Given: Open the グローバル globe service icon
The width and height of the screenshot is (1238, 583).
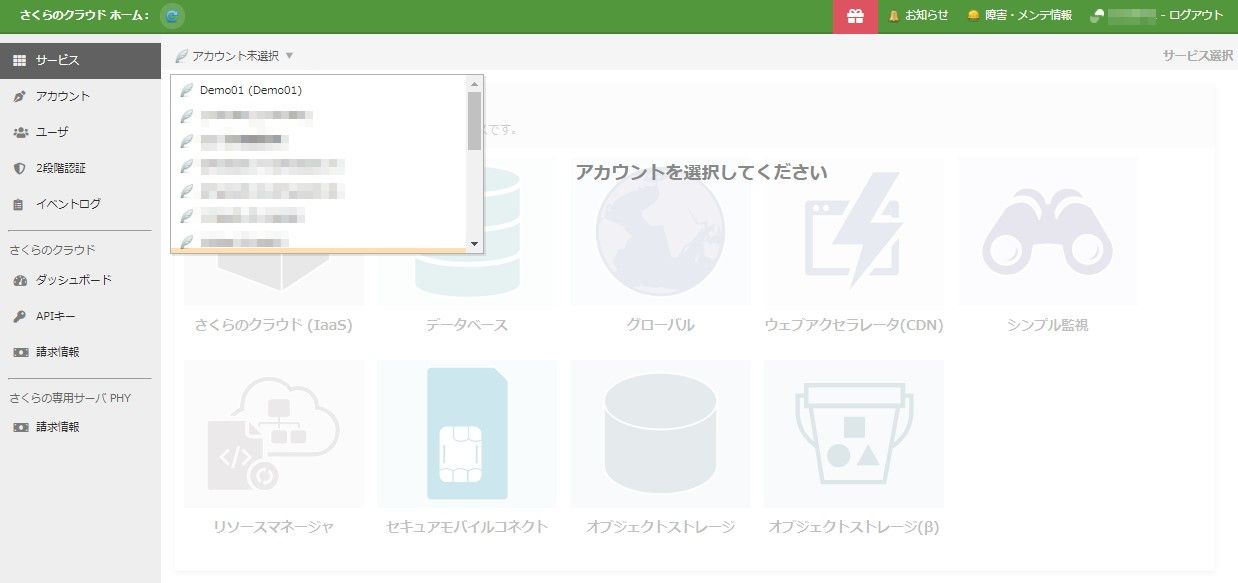Looking at the screenshot, I should (x=660, y=230).
